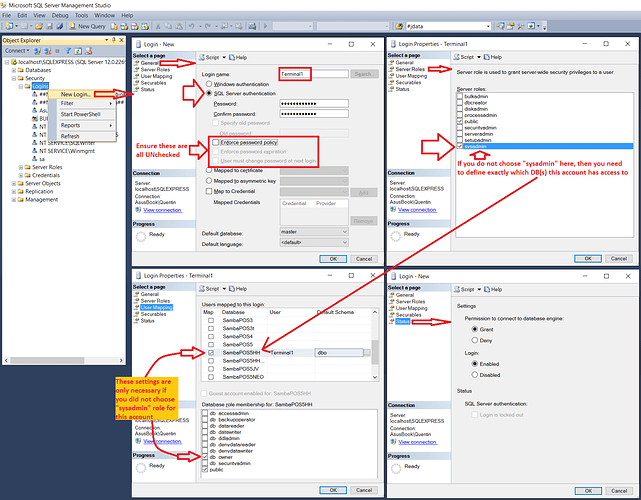Click the Open File folder icon in main toolbar
This screenshot has width=641, height=500.
click(39, 26)
